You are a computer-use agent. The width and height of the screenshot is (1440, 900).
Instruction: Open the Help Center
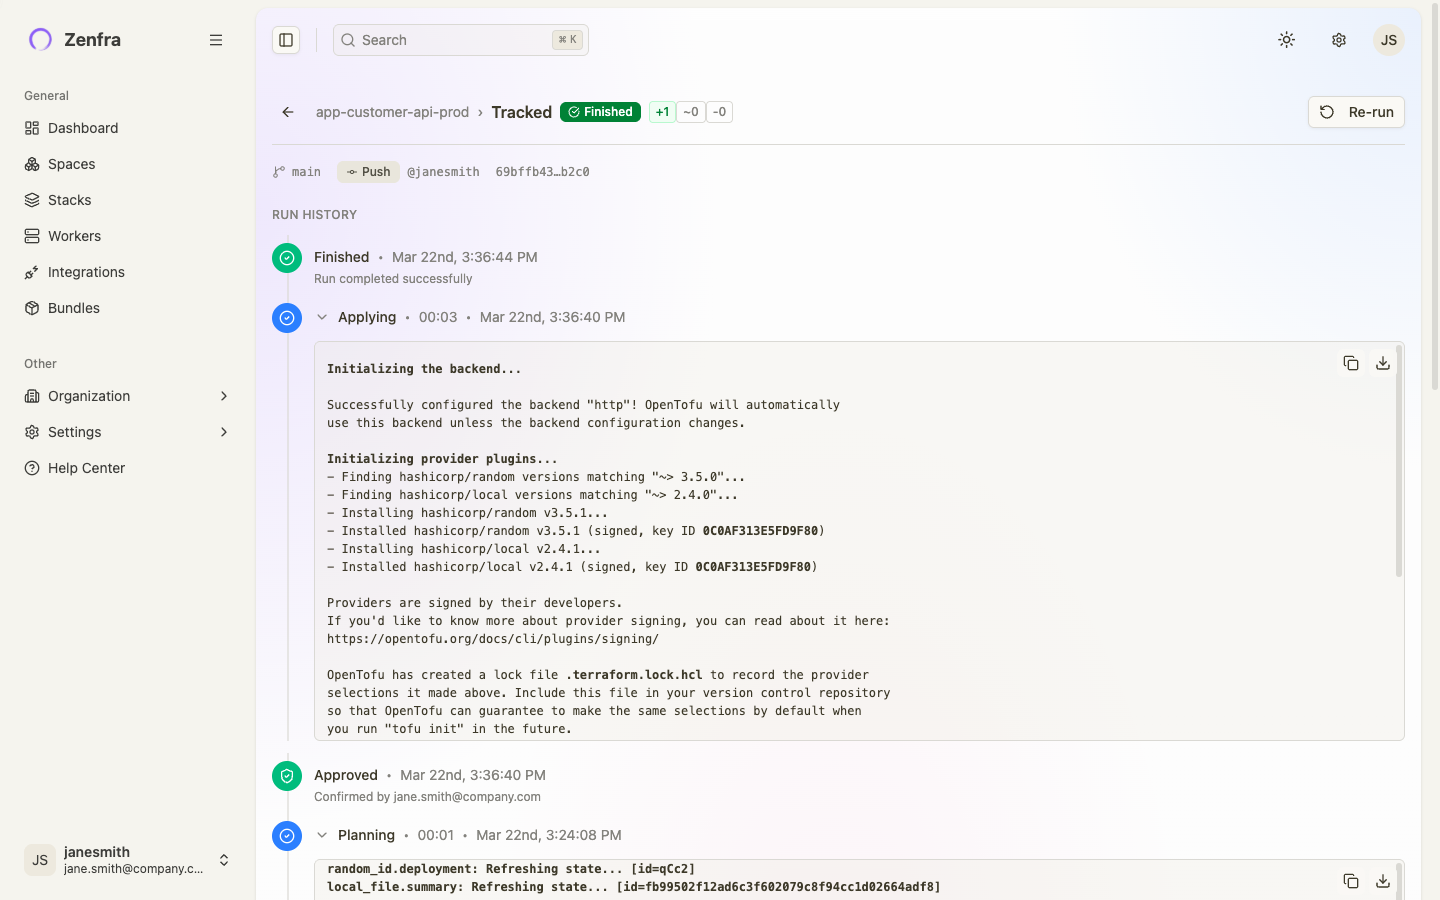click(x=84, y=468)
